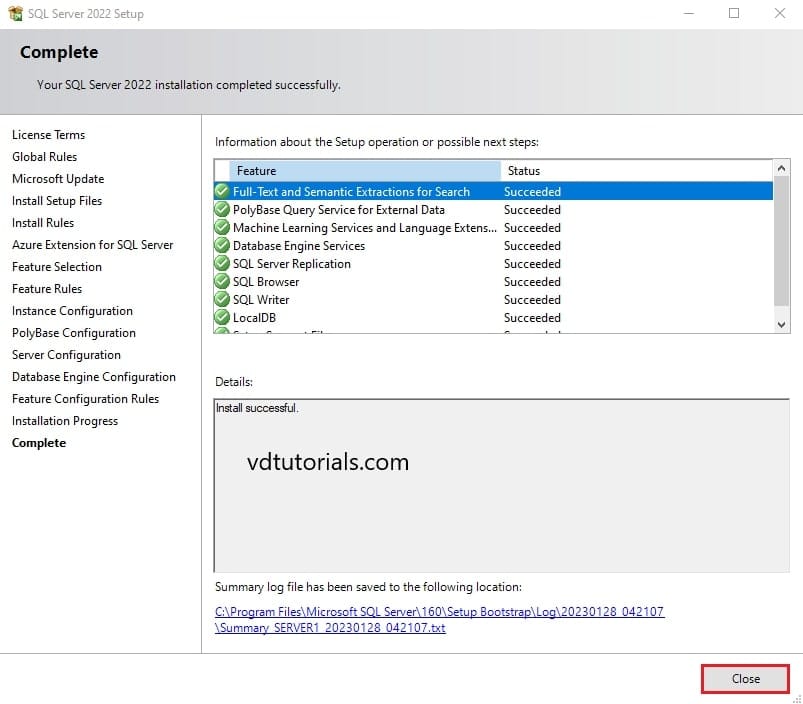Viewport: 803px width, 704px height.
Task: Click the green check next to SQL Writer
Action: [x=222, y=299]
